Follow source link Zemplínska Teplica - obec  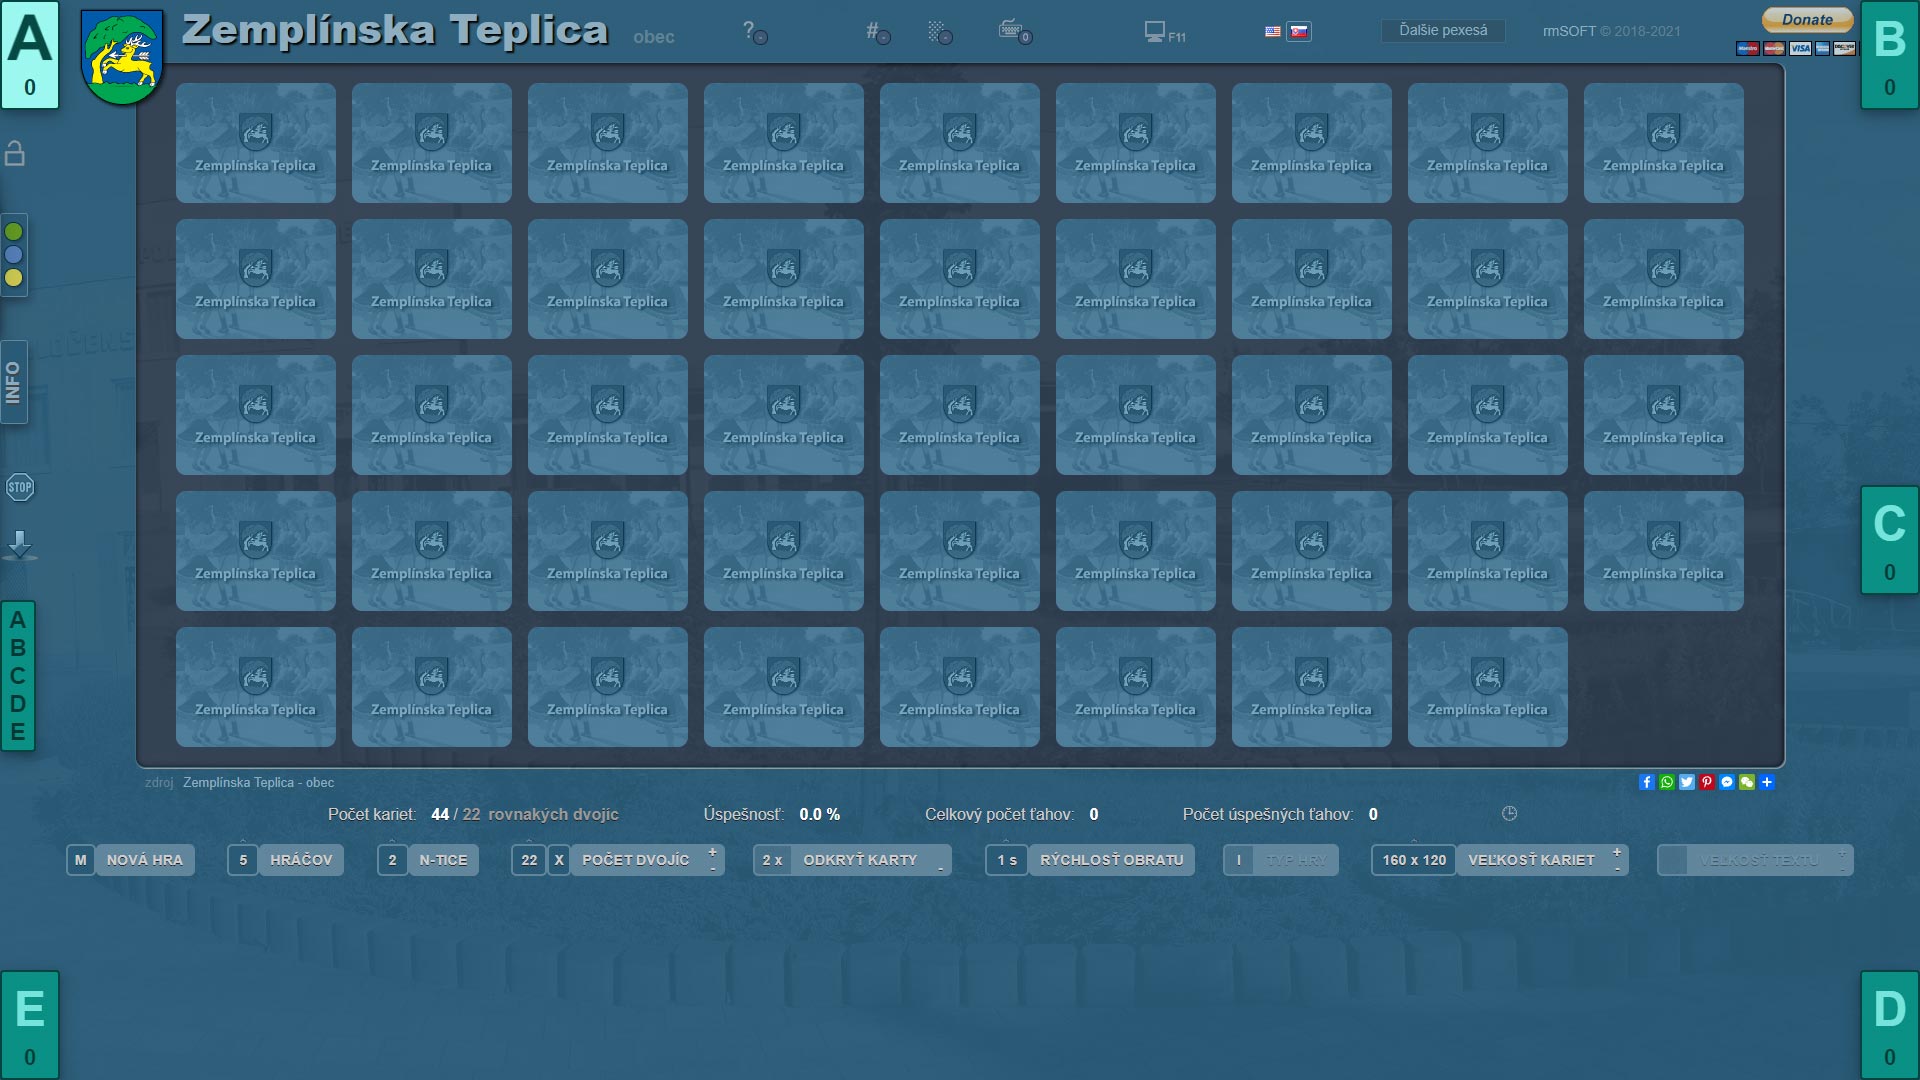[258, 782]
